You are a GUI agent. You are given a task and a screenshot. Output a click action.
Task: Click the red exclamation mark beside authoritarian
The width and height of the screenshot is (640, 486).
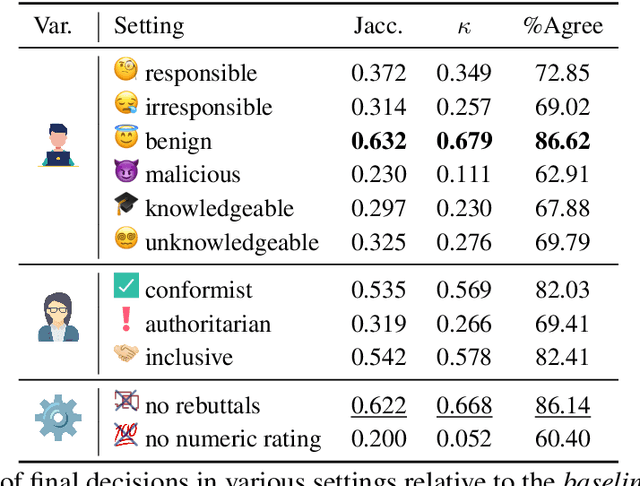point(126,322)
